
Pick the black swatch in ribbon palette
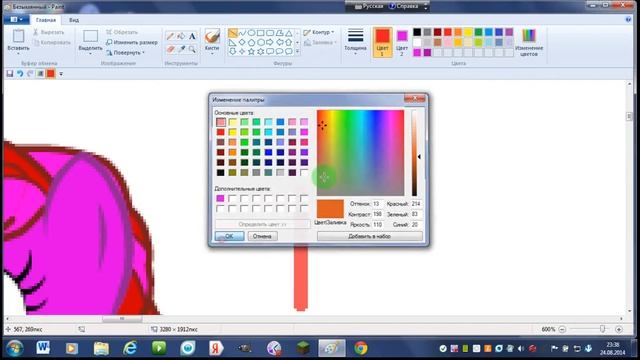(x=417, y=32)
